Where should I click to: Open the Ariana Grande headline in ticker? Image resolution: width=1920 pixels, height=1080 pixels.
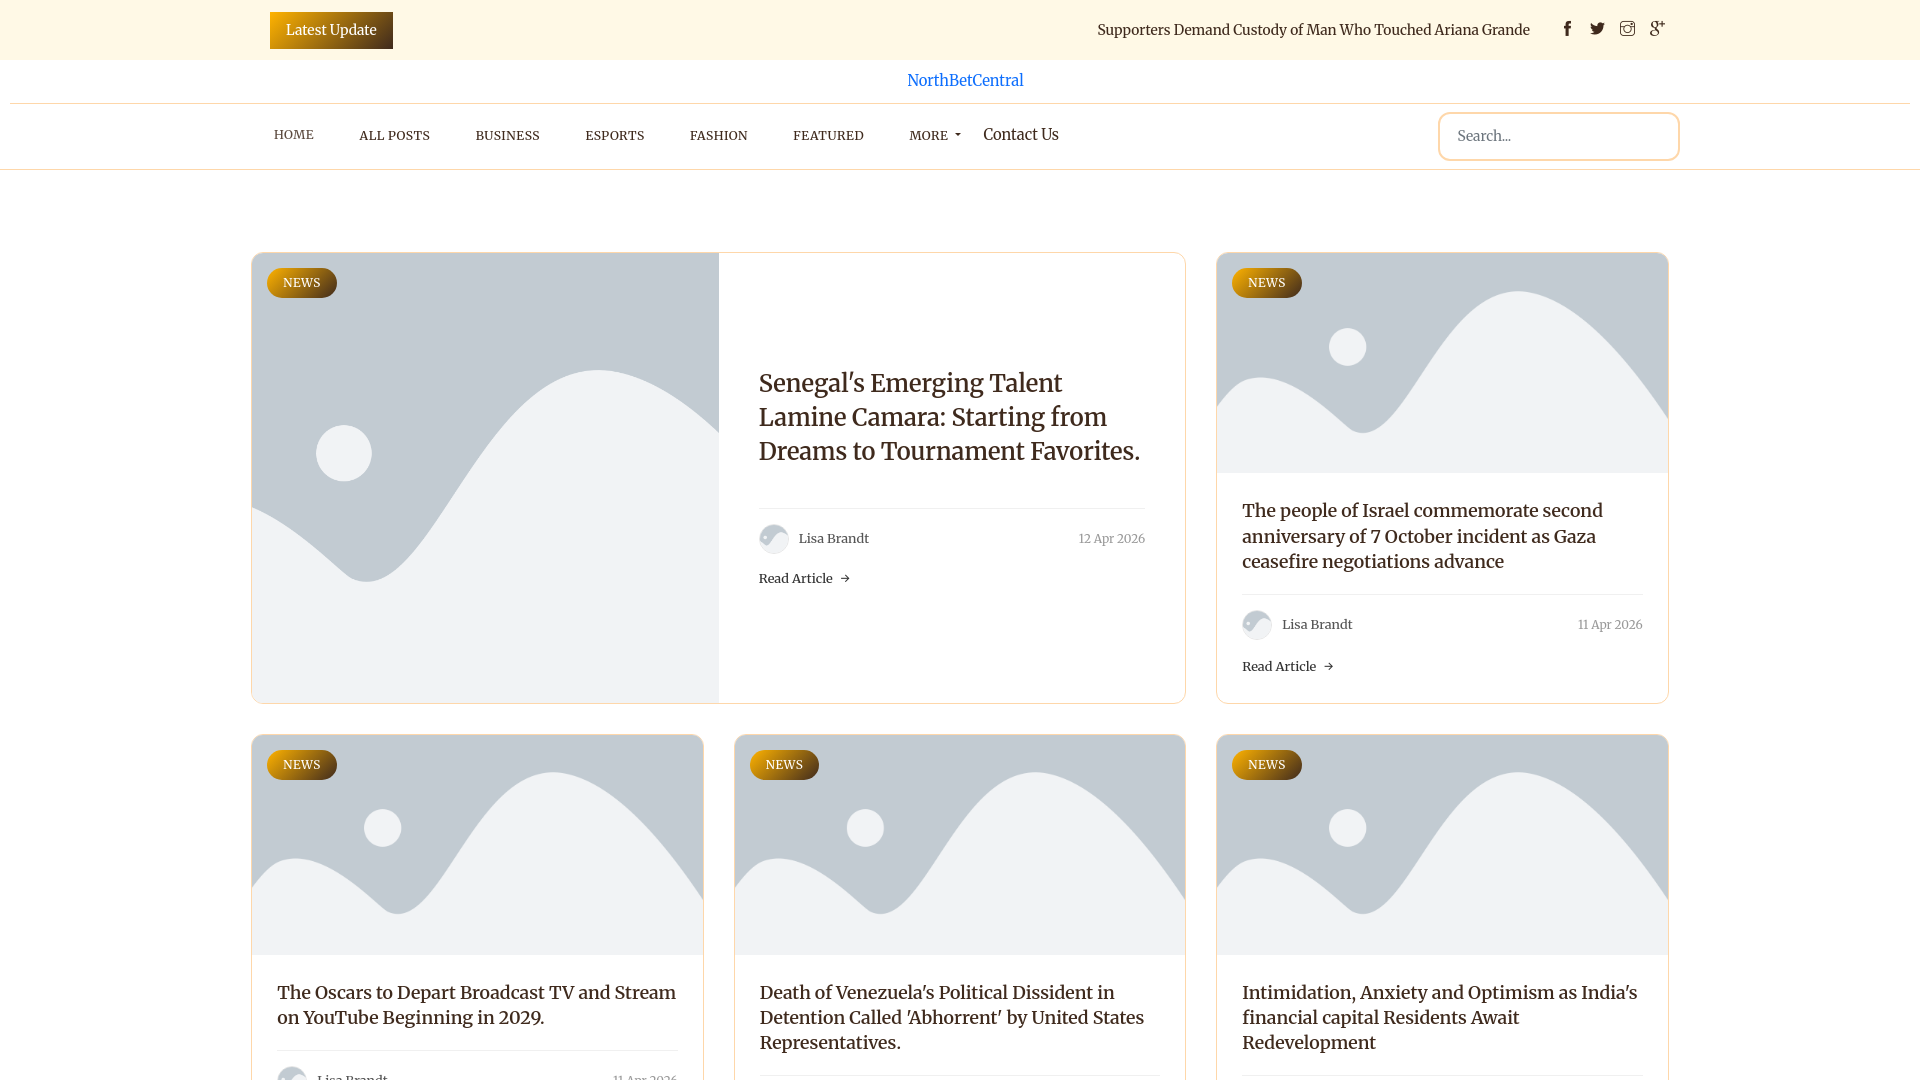[x=1312, y=30]
